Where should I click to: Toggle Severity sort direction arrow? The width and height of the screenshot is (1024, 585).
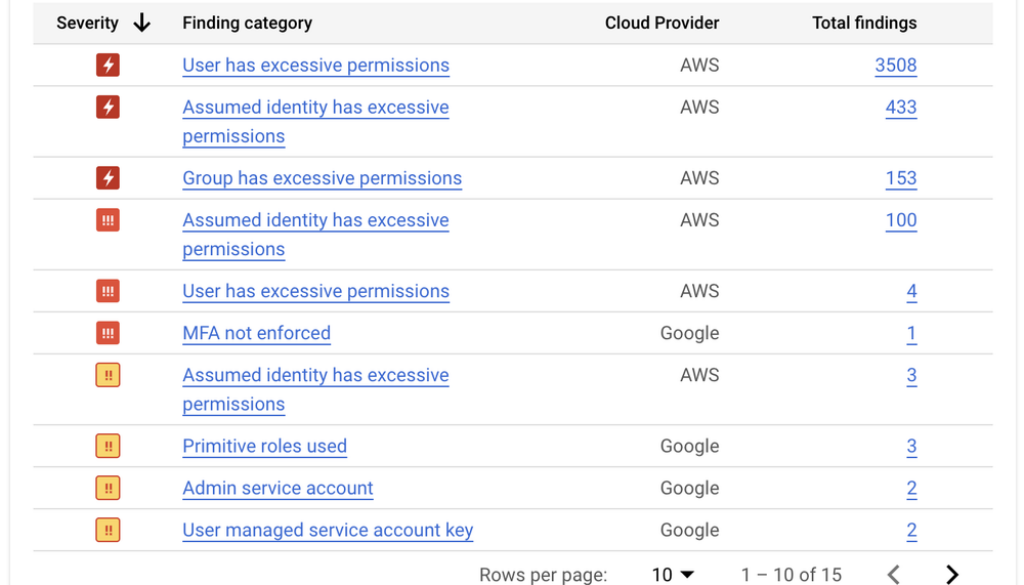click(141, 23)
